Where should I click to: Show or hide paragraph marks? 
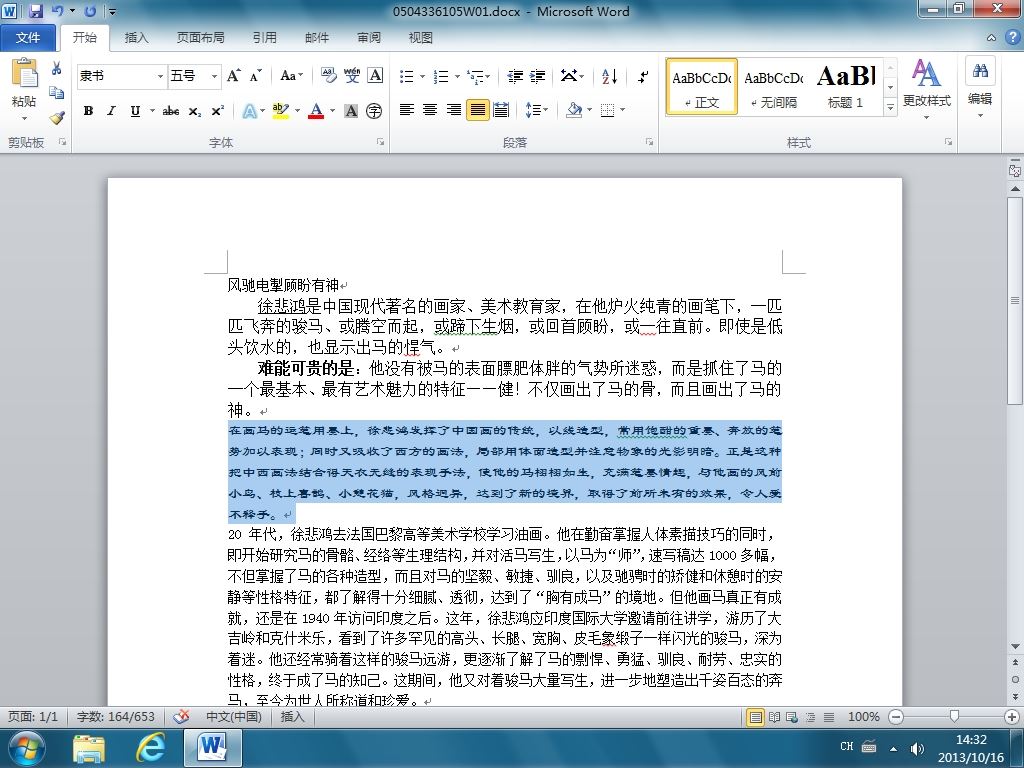[x=643, y=76]
